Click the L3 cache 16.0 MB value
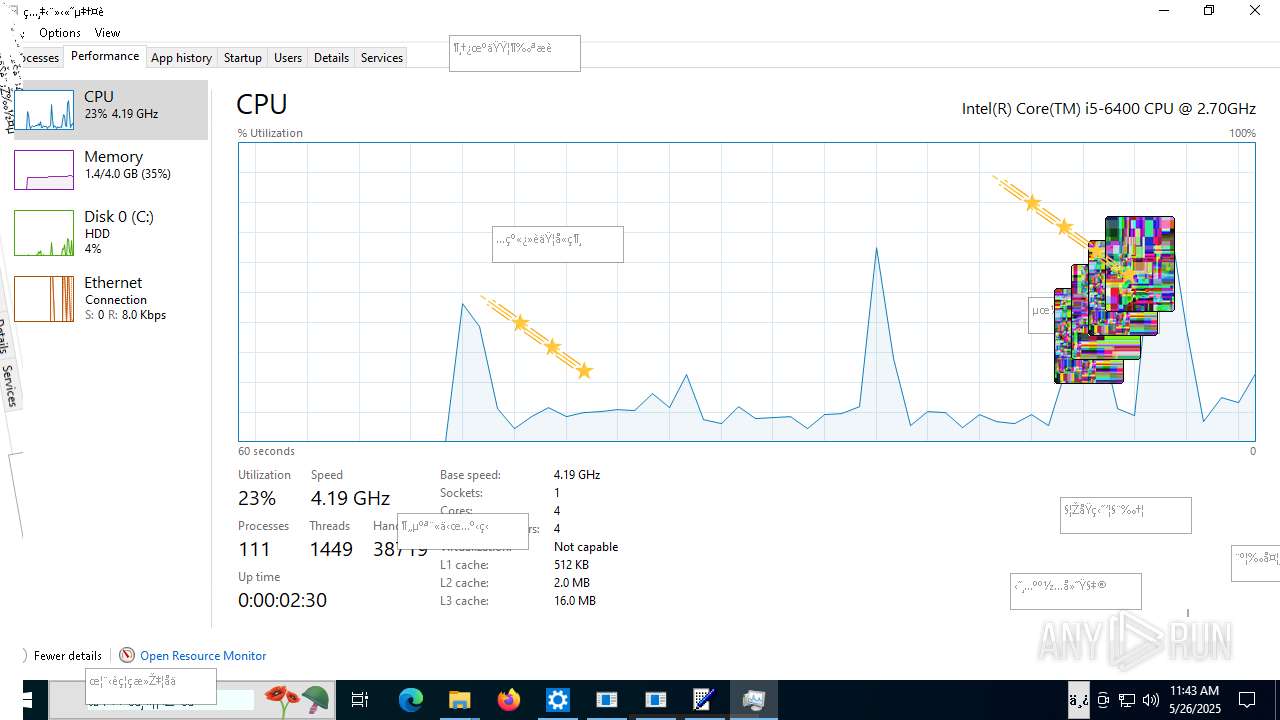 [575, 601]
